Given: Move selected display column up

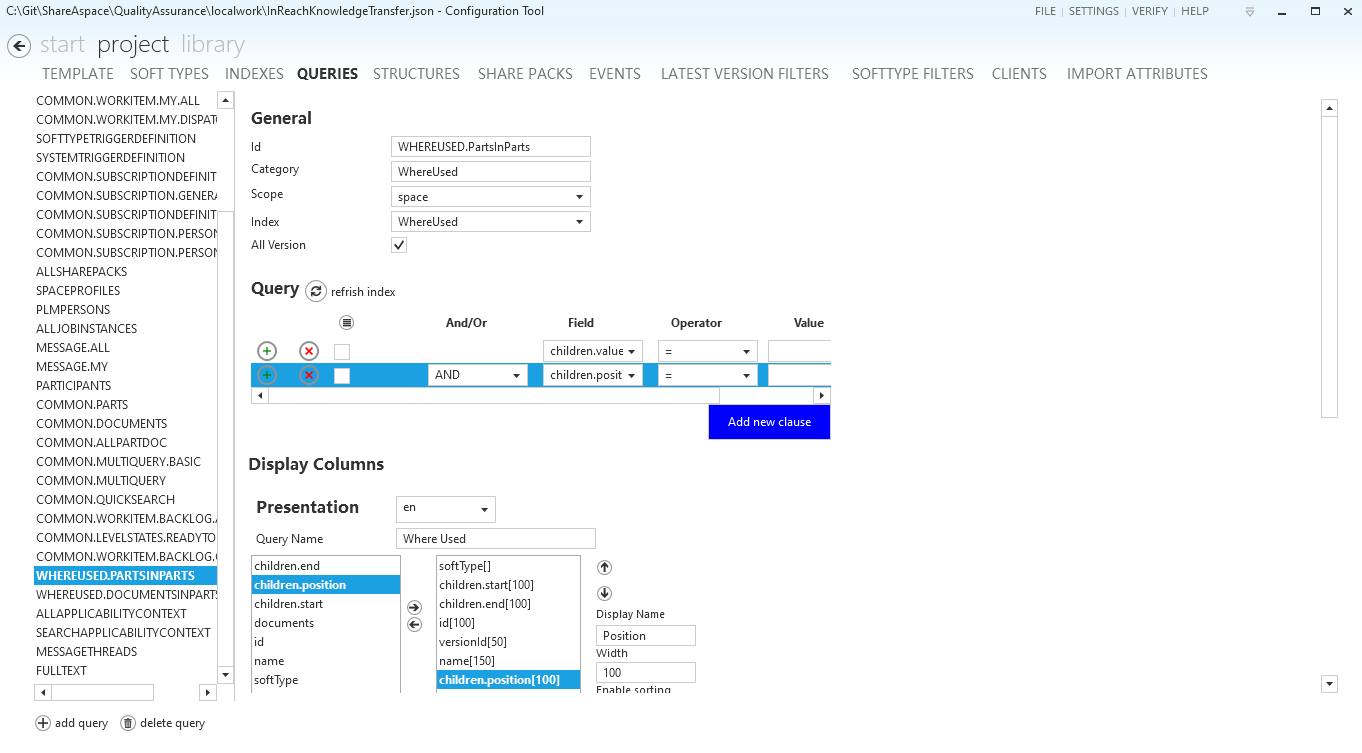Looking at the screenshot, I should [x=604, y=567].
